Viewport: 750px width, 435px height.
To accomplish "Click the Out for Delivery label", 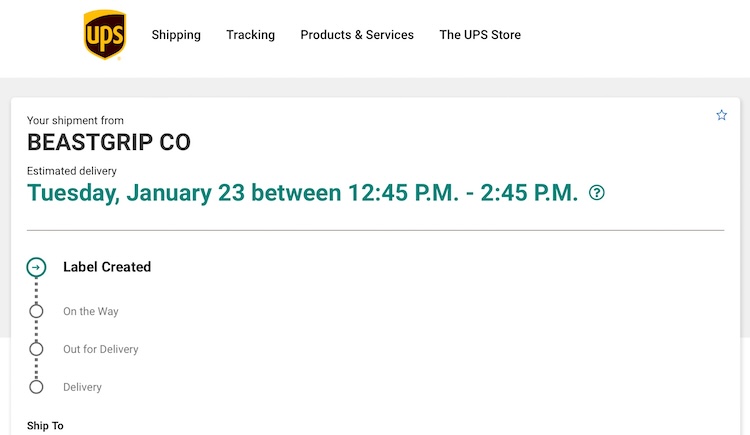I will pyautogui.click(x=101, y=349).
